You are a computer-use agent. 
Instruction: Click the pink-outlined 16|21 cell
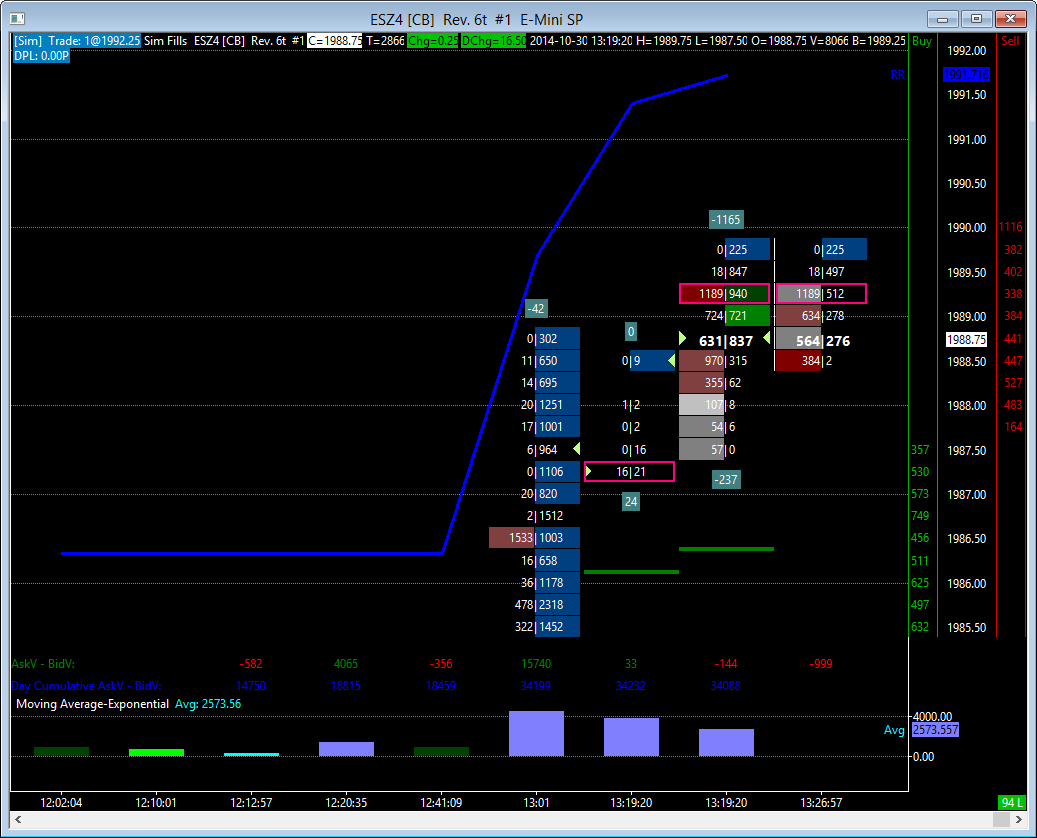click(630, 472)
